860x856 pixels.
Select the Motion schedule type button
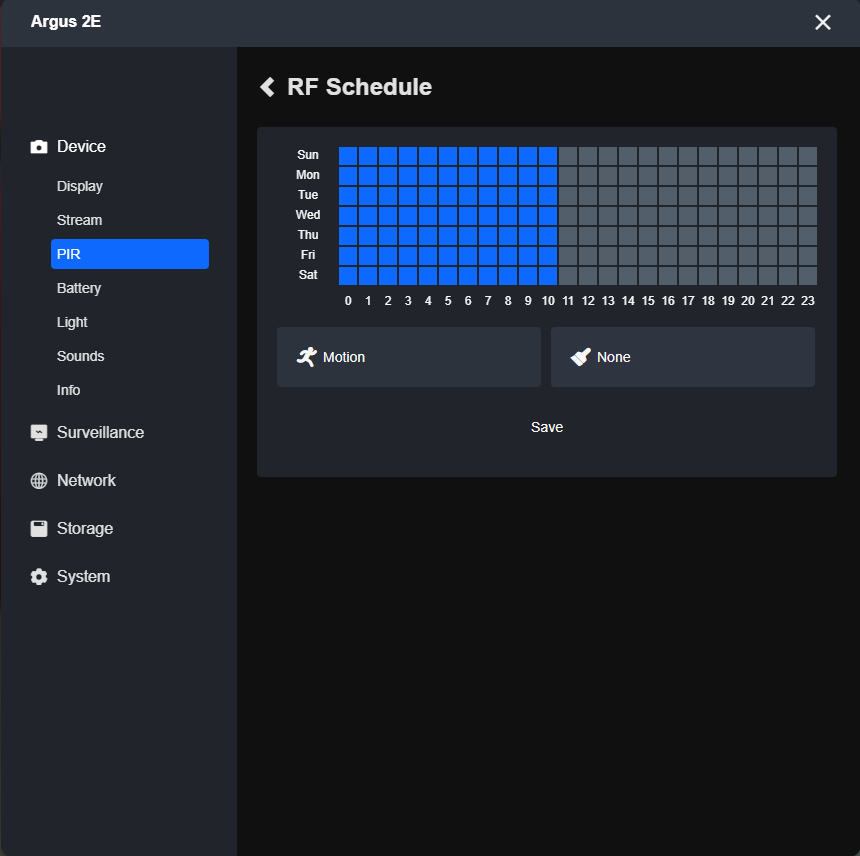pyautogui.click(x=409, y=357)
